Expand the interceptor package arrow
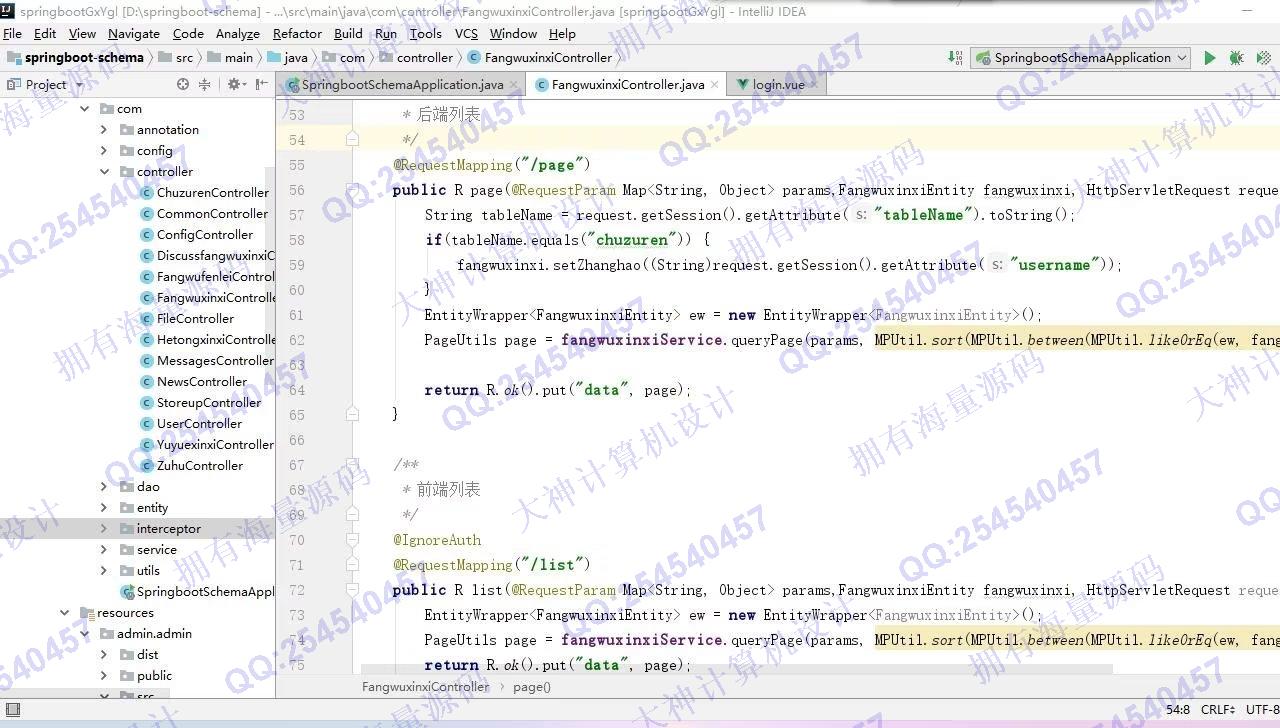Image resolution: width=1280 pixels, height=728 pixels. click(104, 529)
